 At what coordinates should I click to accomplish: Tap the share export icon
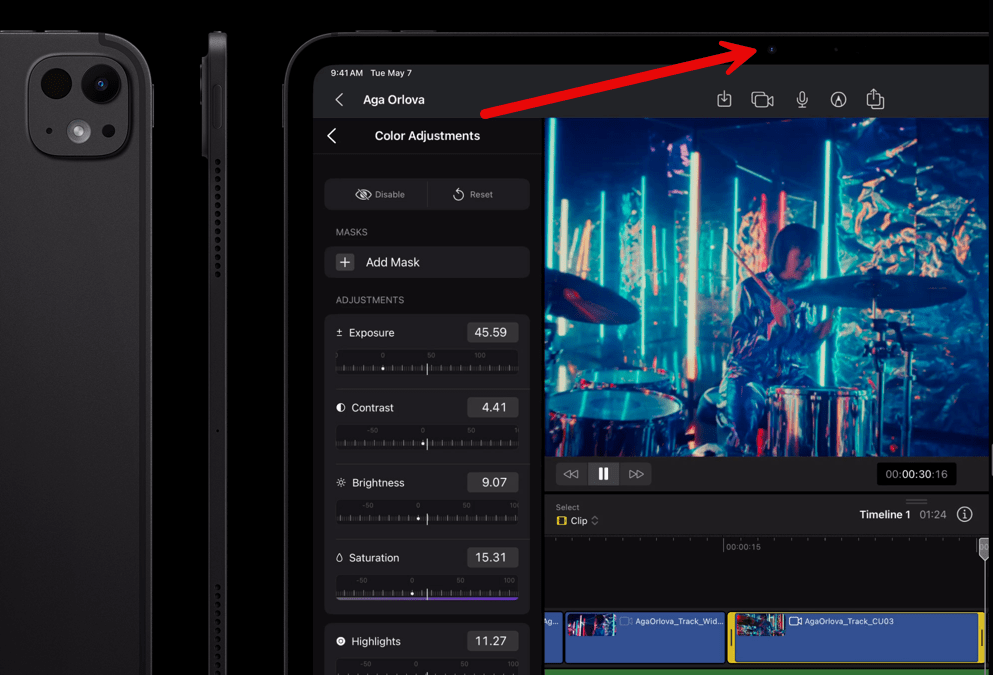coord(875,99)
